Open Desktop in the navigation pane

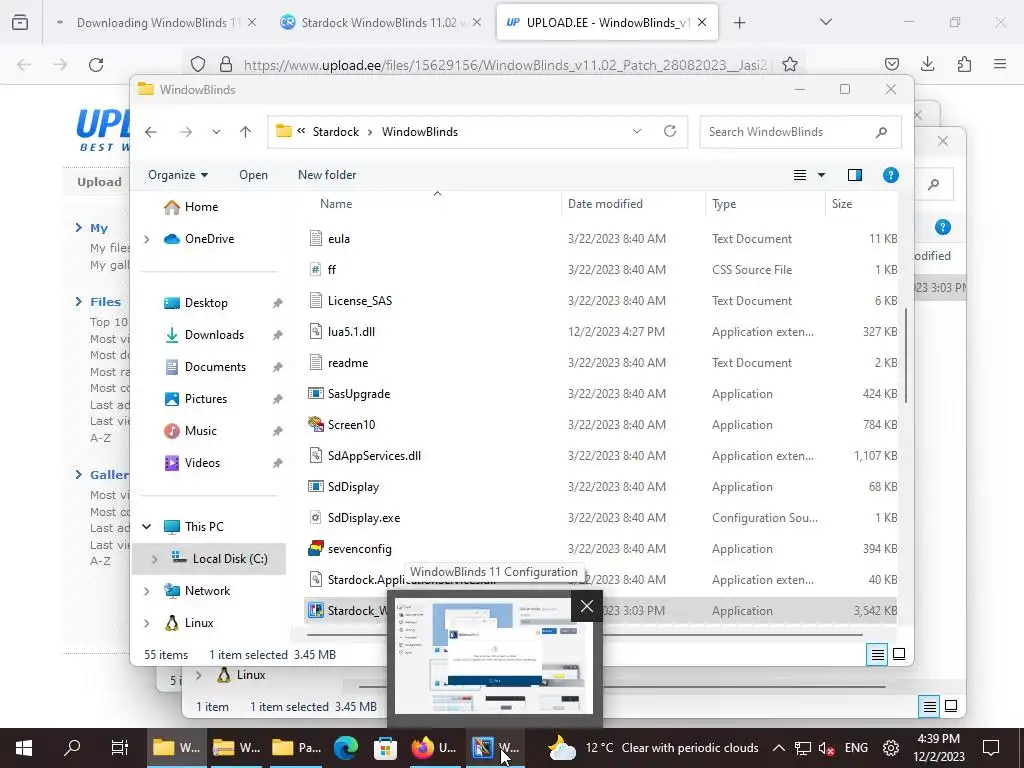pyautogui.click(x=206, y=303)
